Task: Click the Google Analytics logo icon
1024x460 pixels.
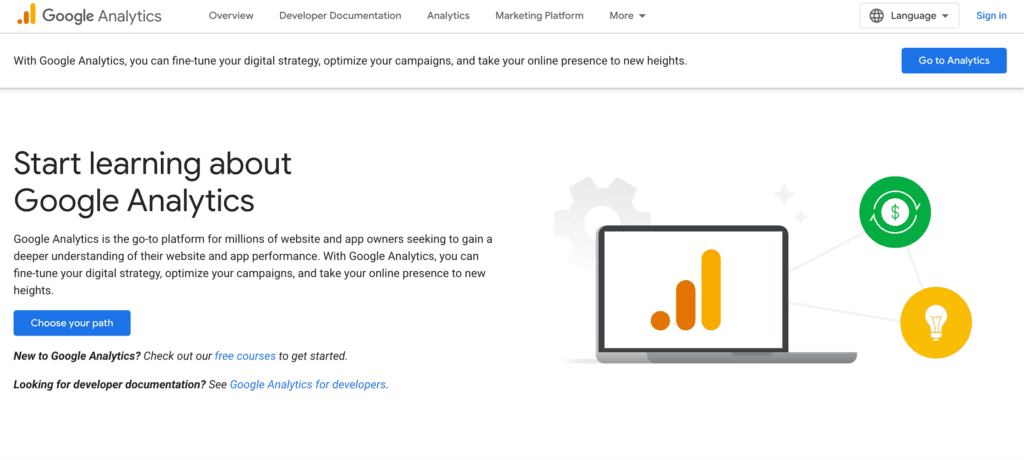Action: pos(27,14)
